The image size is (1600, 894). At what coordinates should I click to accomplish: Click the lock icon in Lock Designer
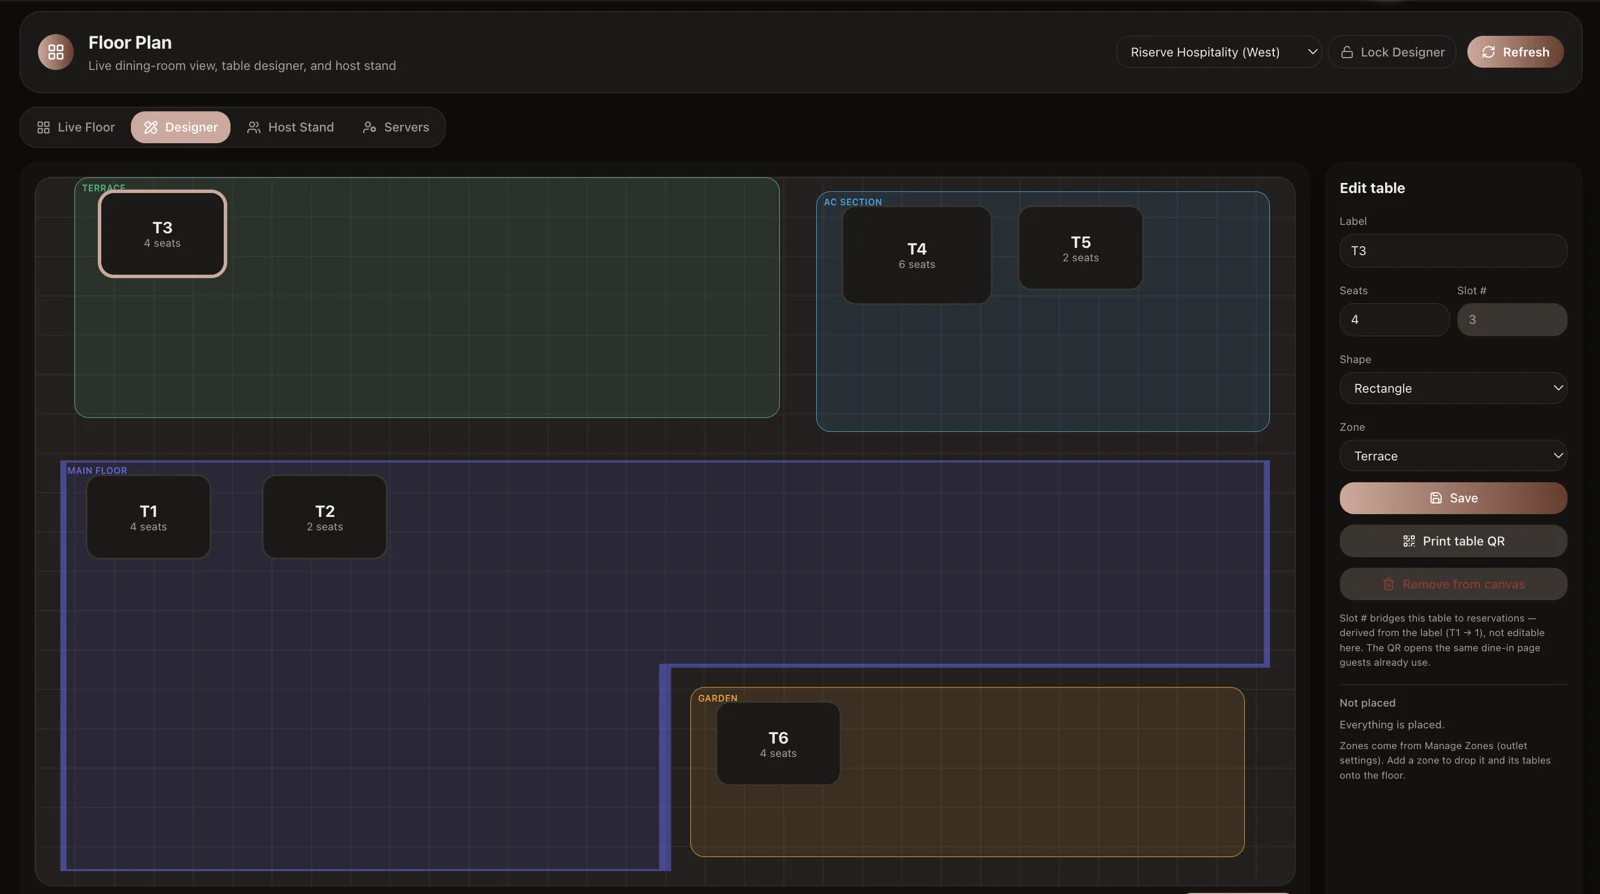1347,52
